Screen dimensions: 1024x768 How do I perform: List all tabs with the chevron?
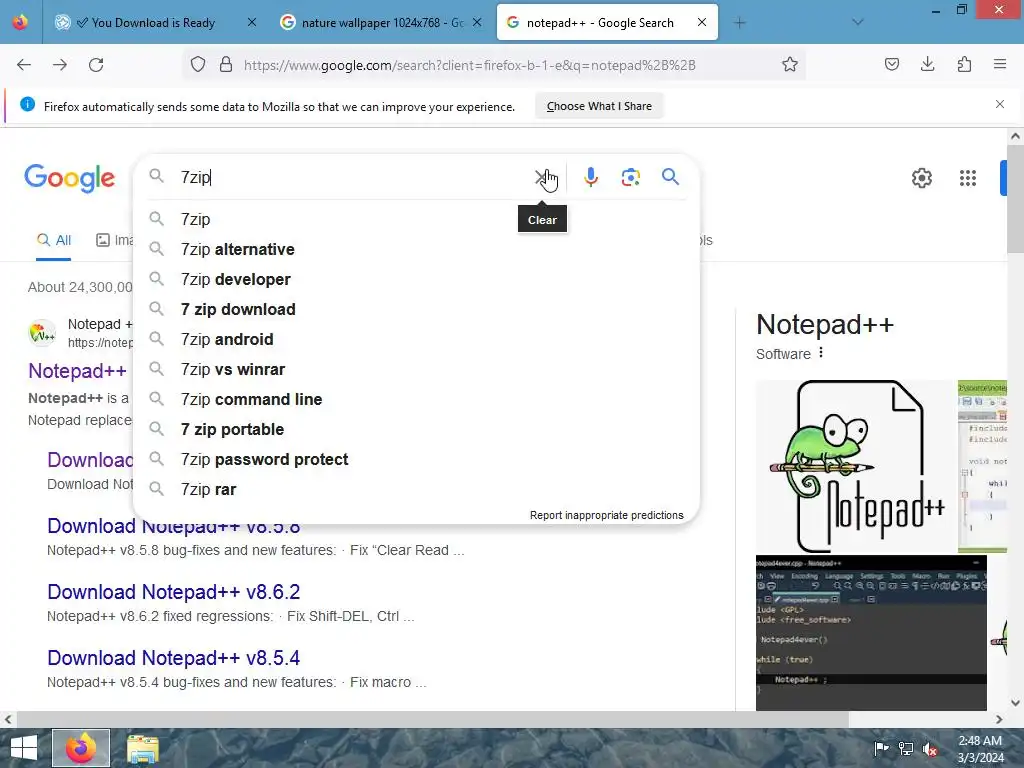tap(857, 22)
